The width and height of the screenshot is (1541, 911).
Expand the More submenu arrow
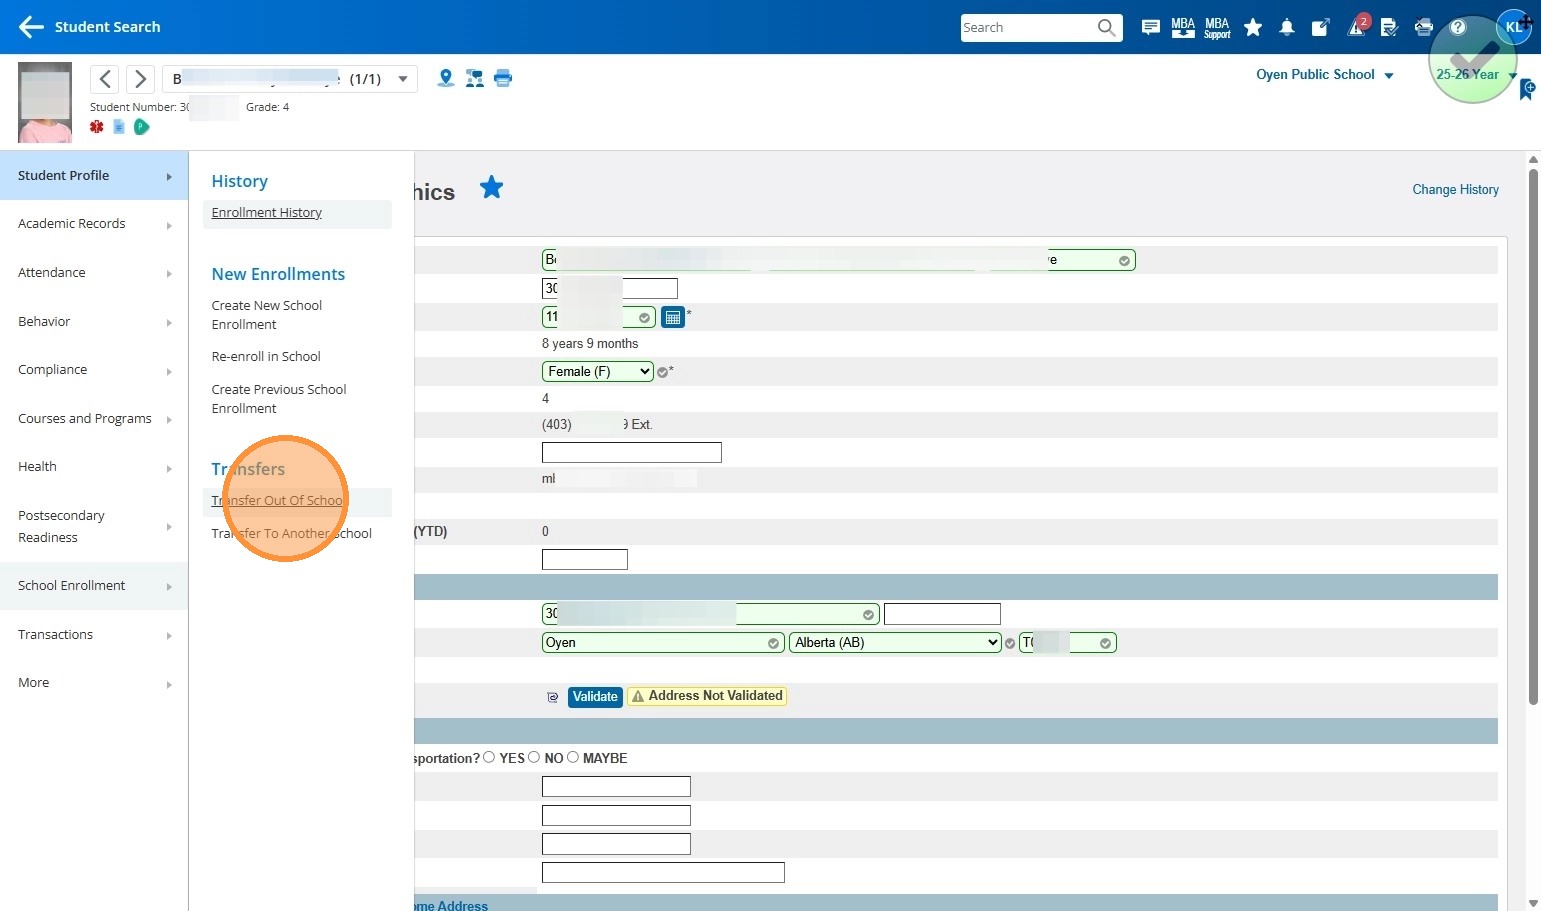pyautogui.click(x=169, y=684)
